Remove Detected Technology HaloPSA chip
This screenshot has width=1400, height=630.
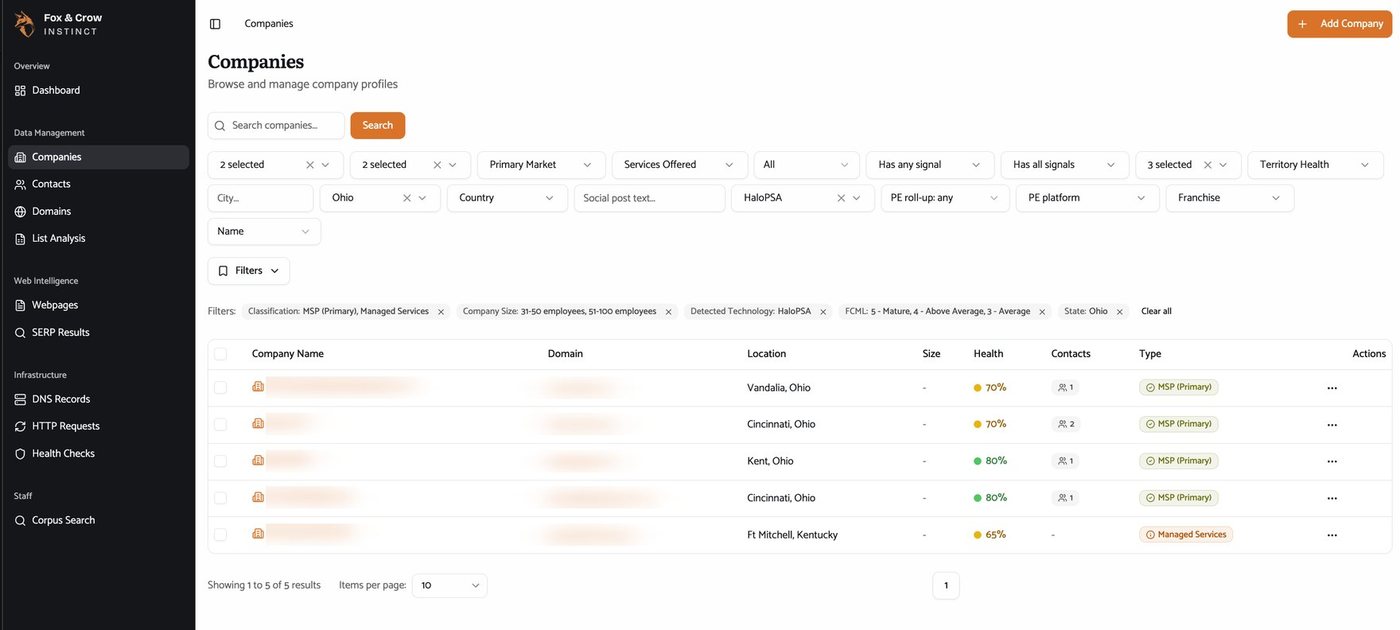823,312
